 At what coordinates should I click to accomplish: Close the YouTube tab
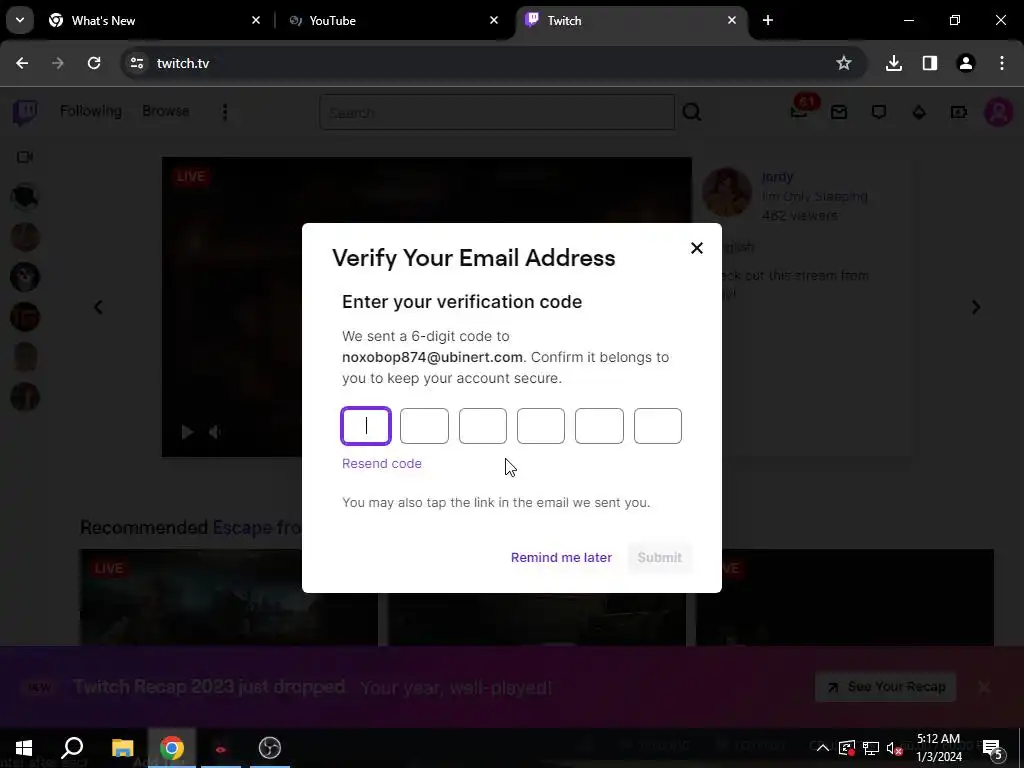pos(494,20)
